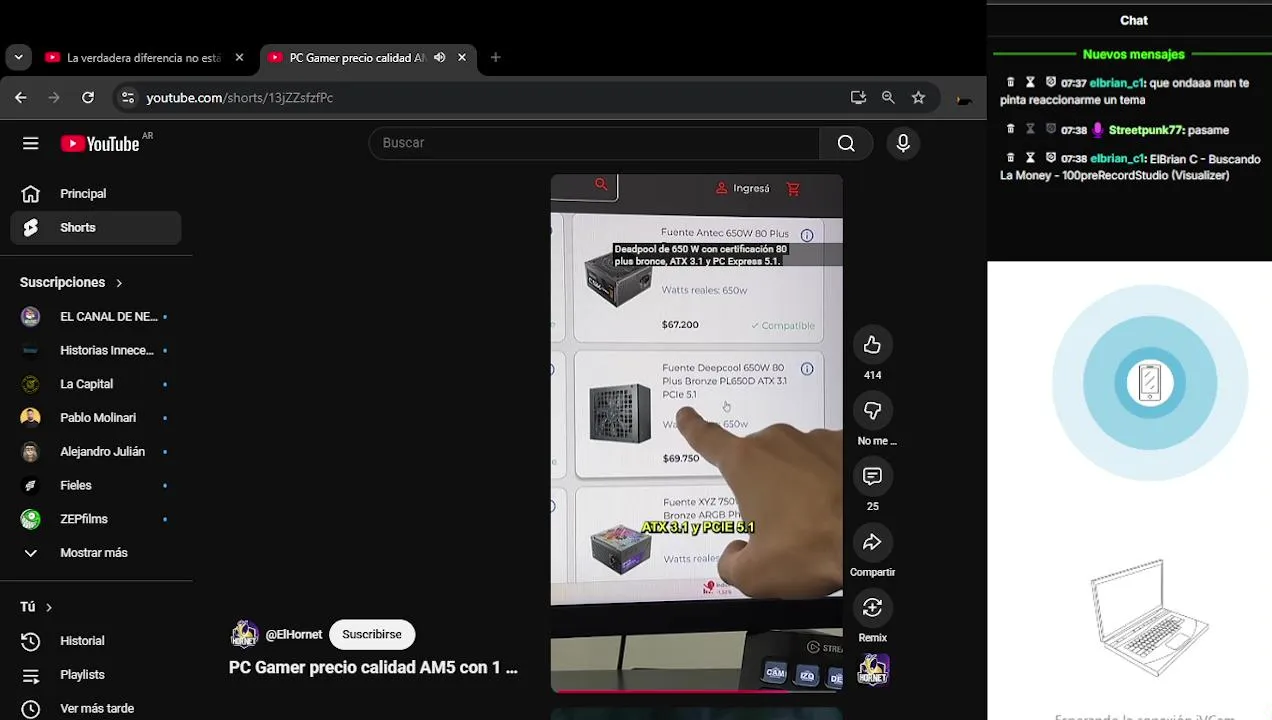Bookmark this page with the star

(918, 97)
